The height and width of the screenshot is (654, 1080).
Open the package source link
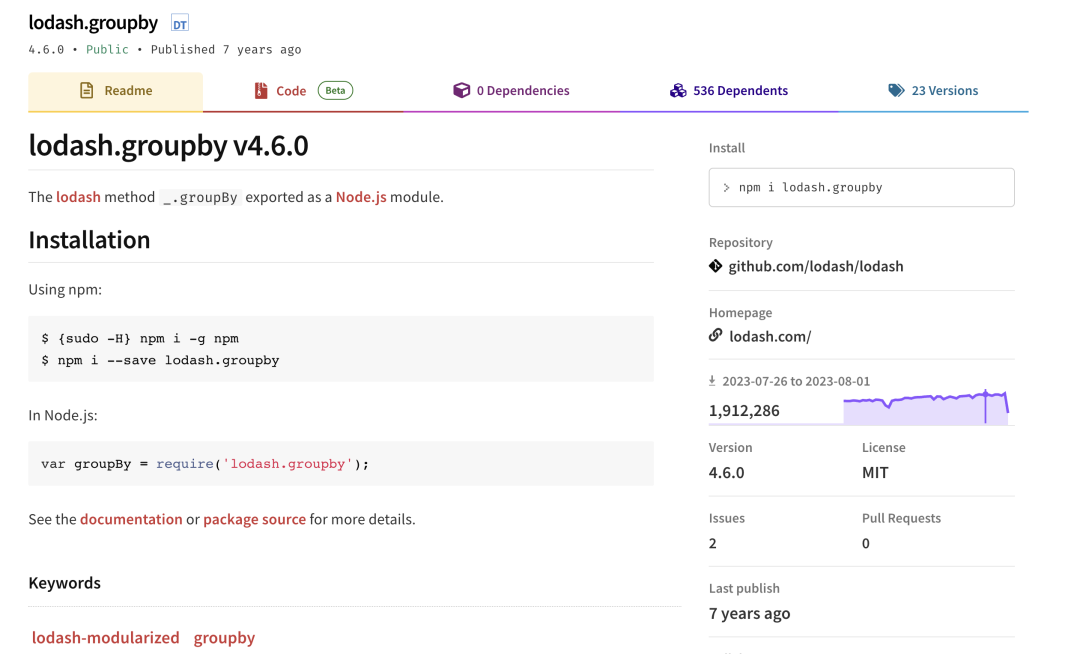tap(254, 519)
